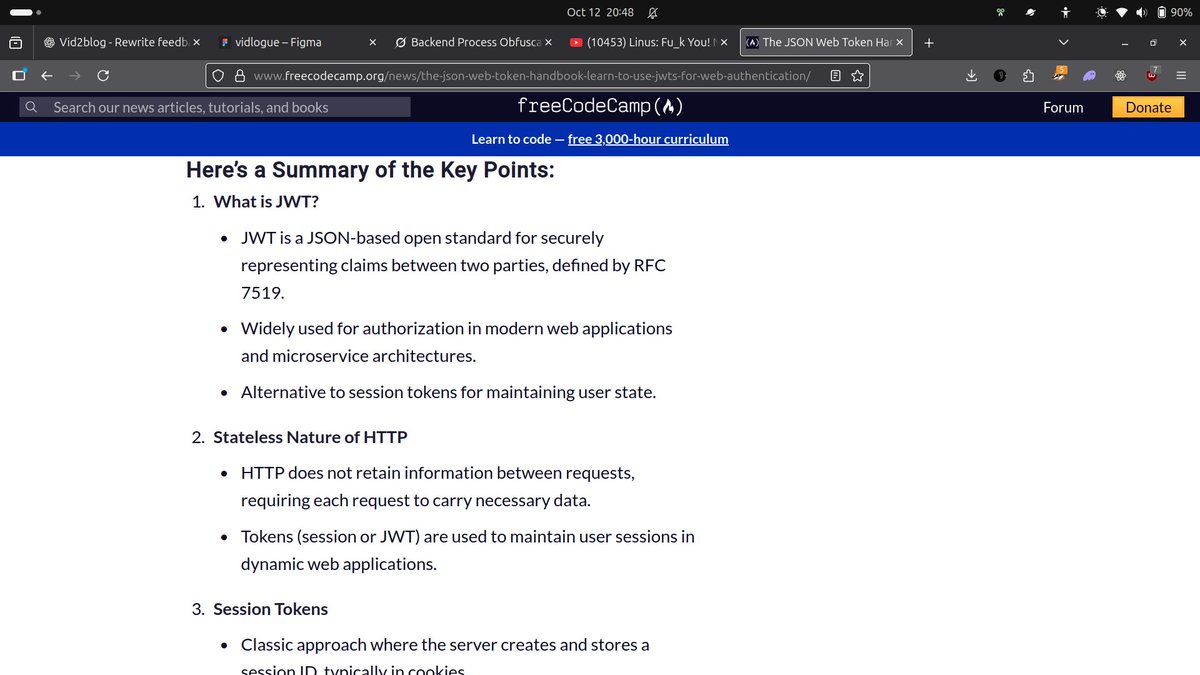Click the brightness night light indicator
The image size is (1200, 675).
point(1102,12)
